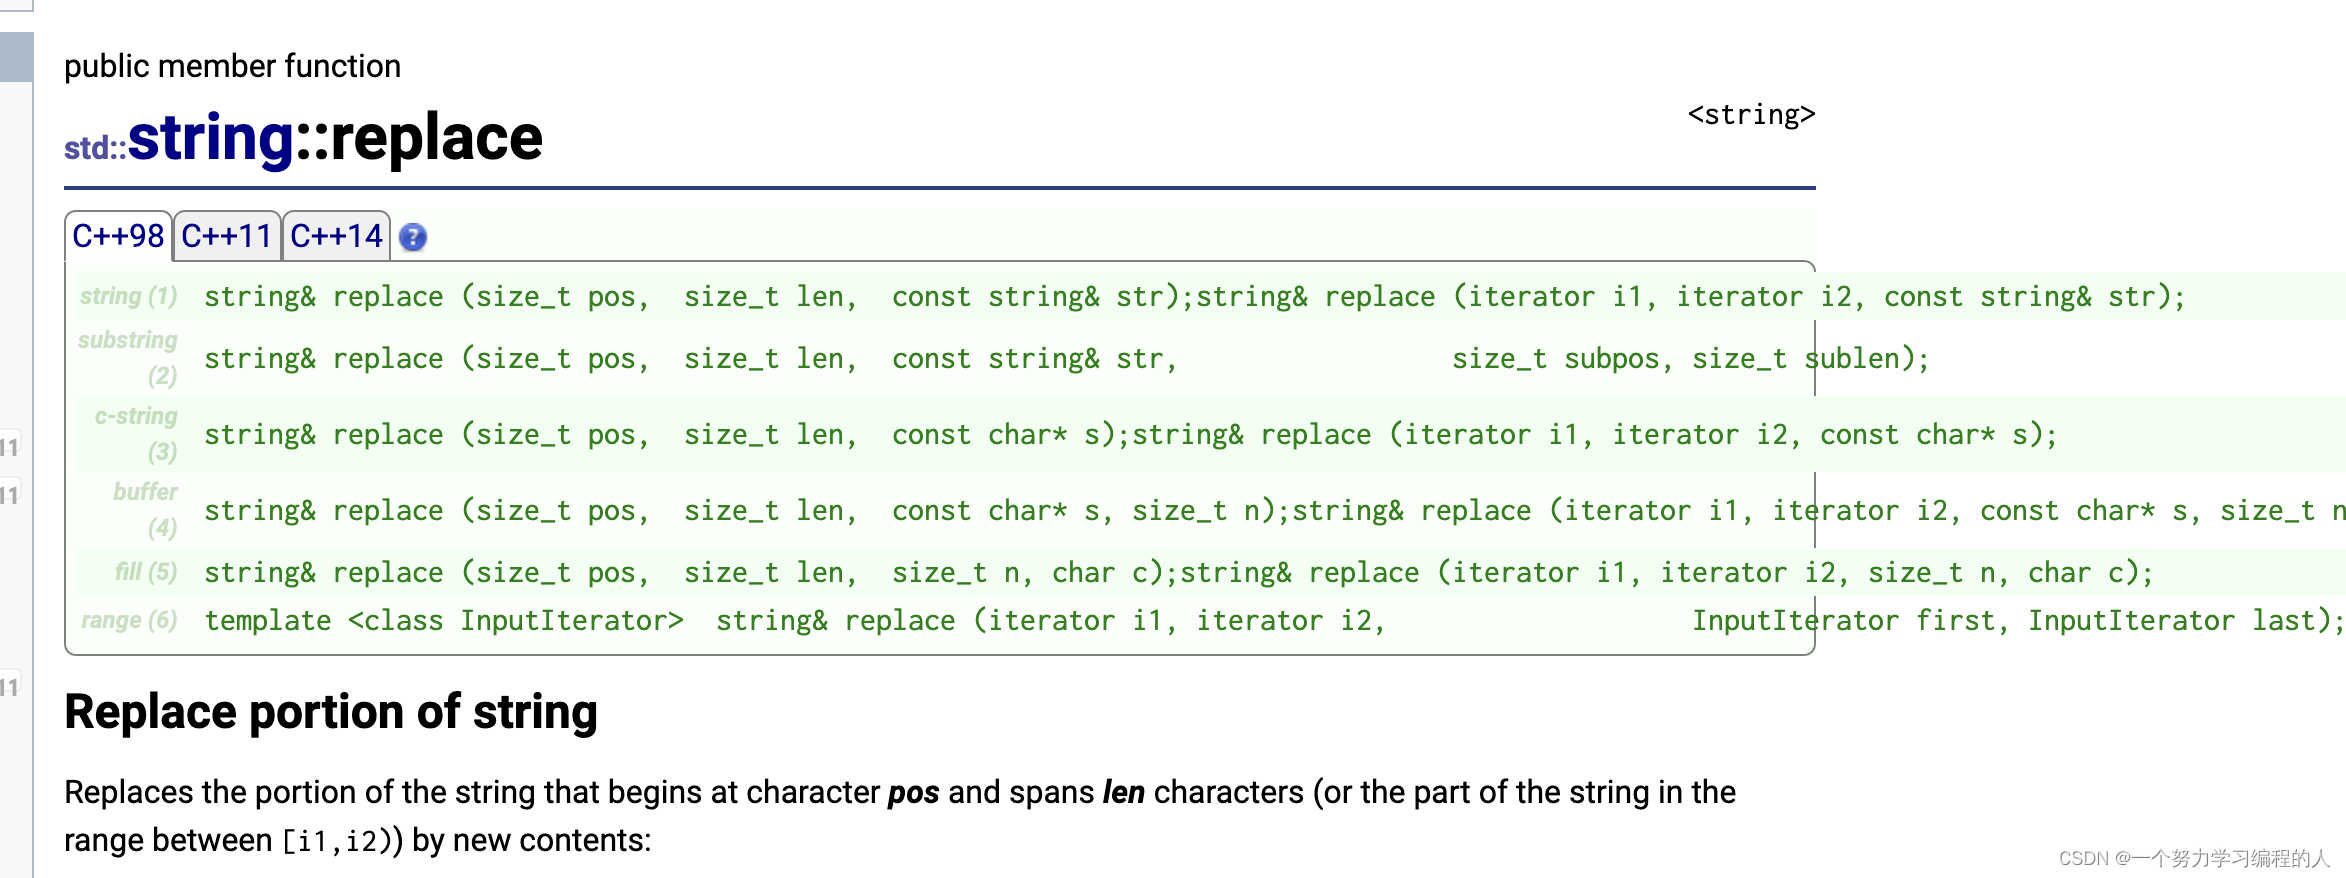Switch to the C++98 tab

118,237
